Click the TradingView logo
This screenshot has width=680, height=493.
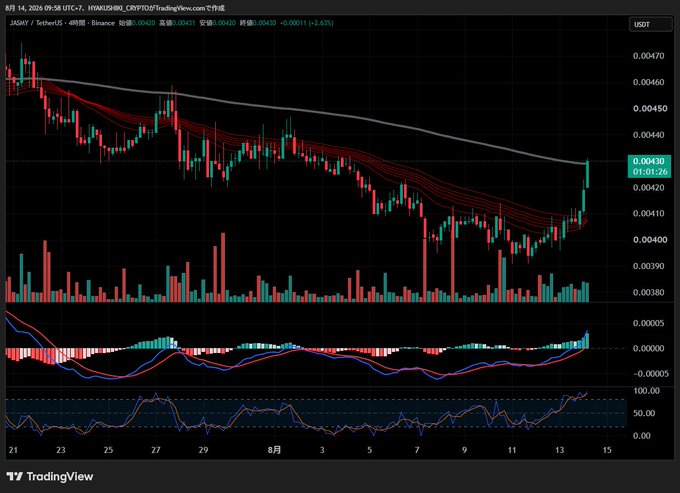click(50, 477)
